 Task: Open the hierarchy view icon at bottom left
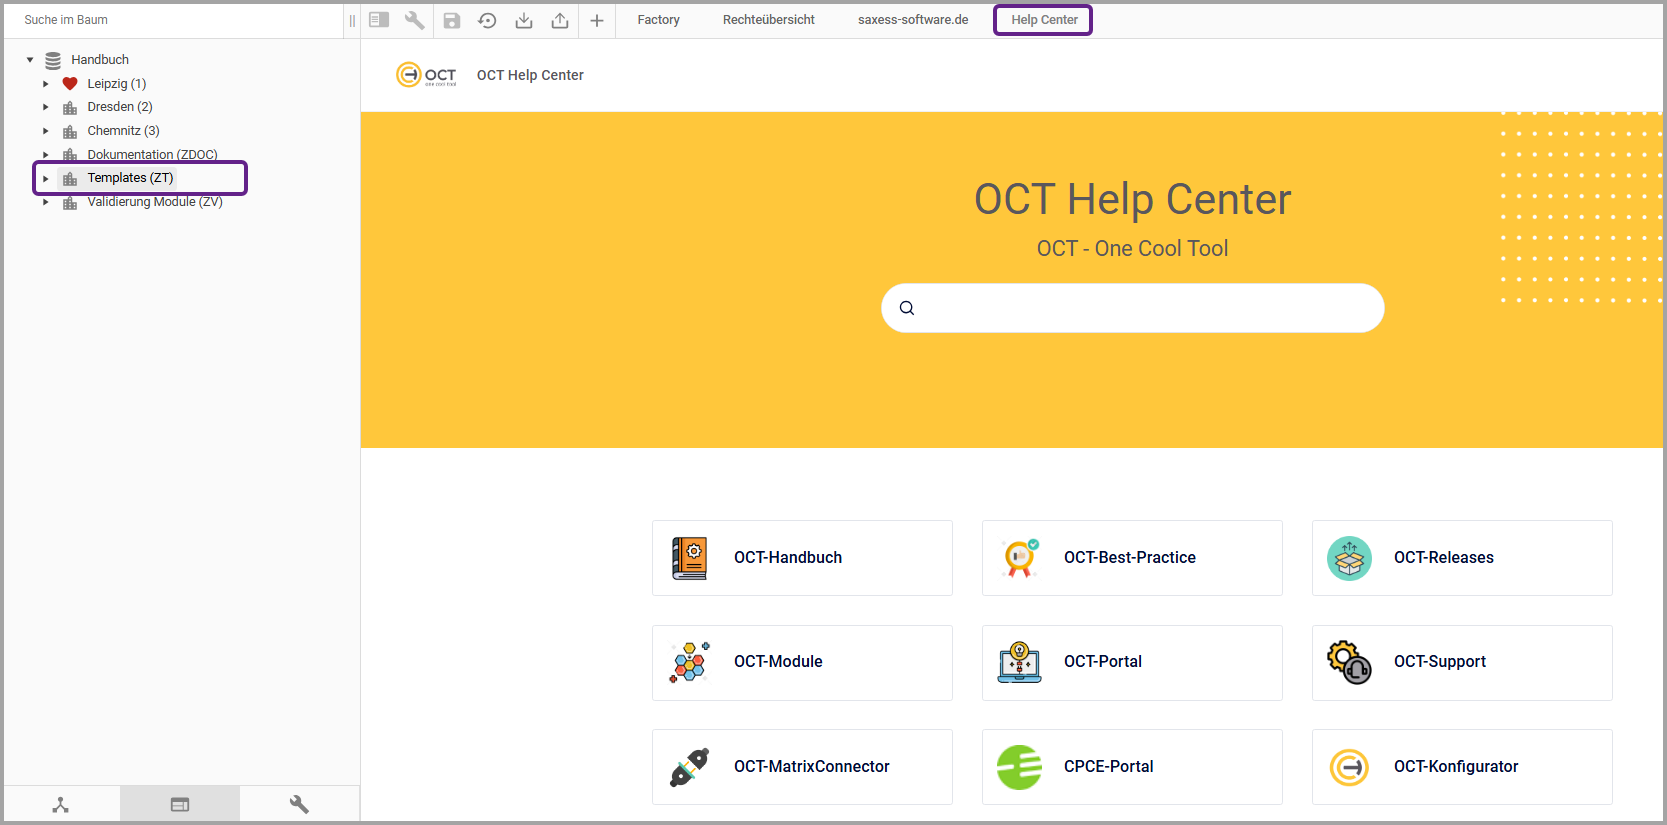coord(61,804)
